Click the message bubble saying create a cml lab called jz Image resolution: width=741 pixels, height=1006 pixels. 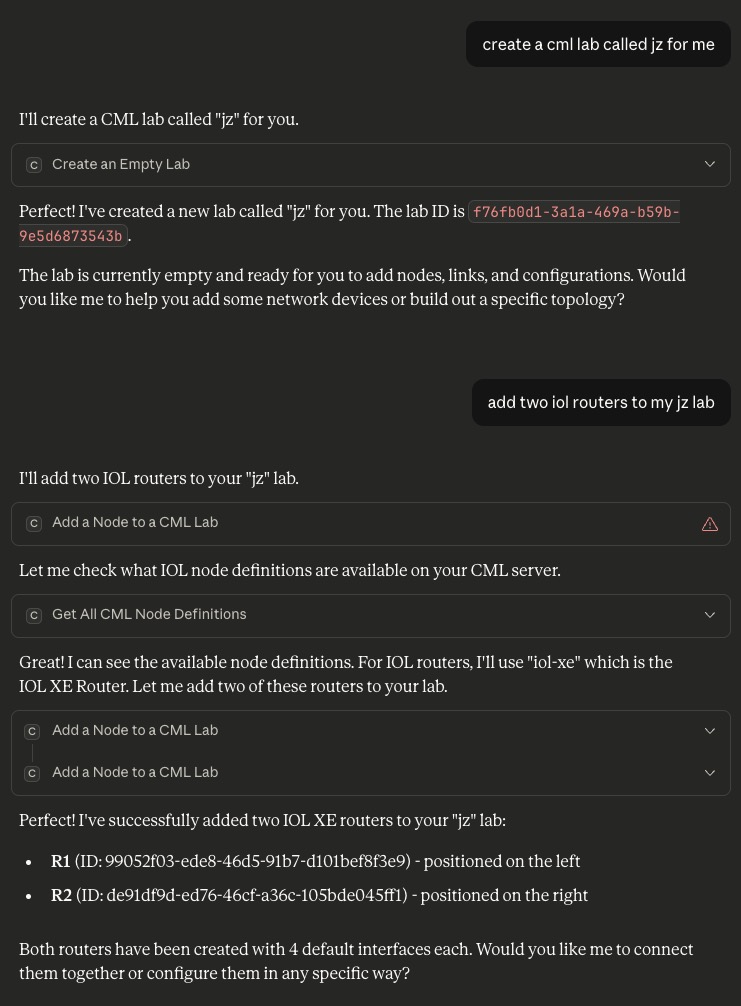(x=598, y=44)
